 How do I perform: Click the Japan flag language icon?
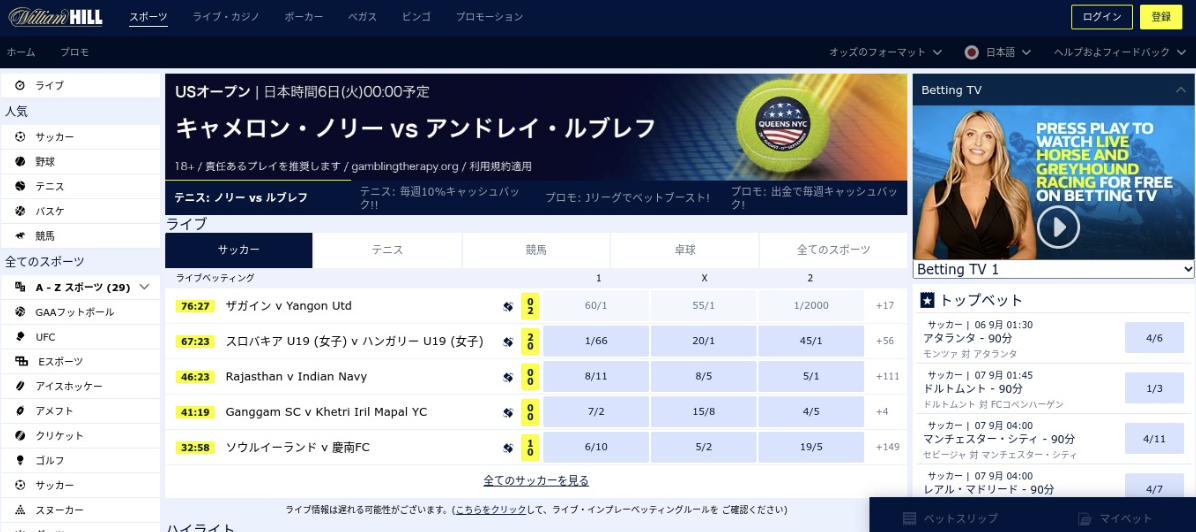point(972,53)
